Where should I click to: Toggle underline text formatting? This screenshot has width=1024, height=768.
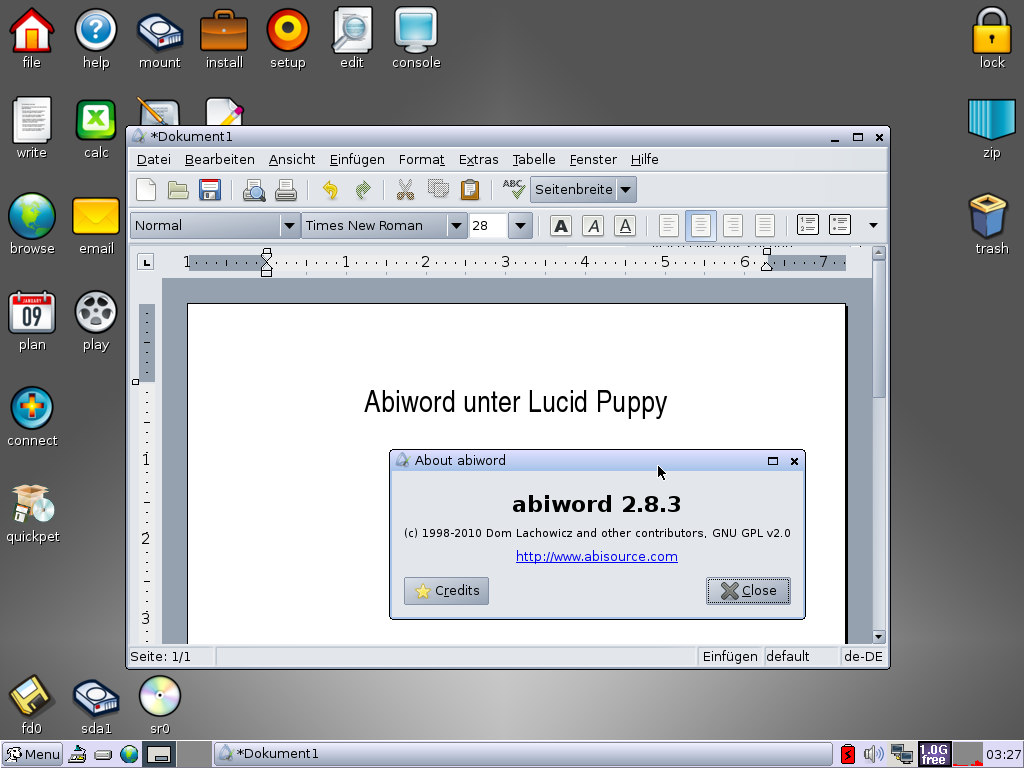point(625,226)
